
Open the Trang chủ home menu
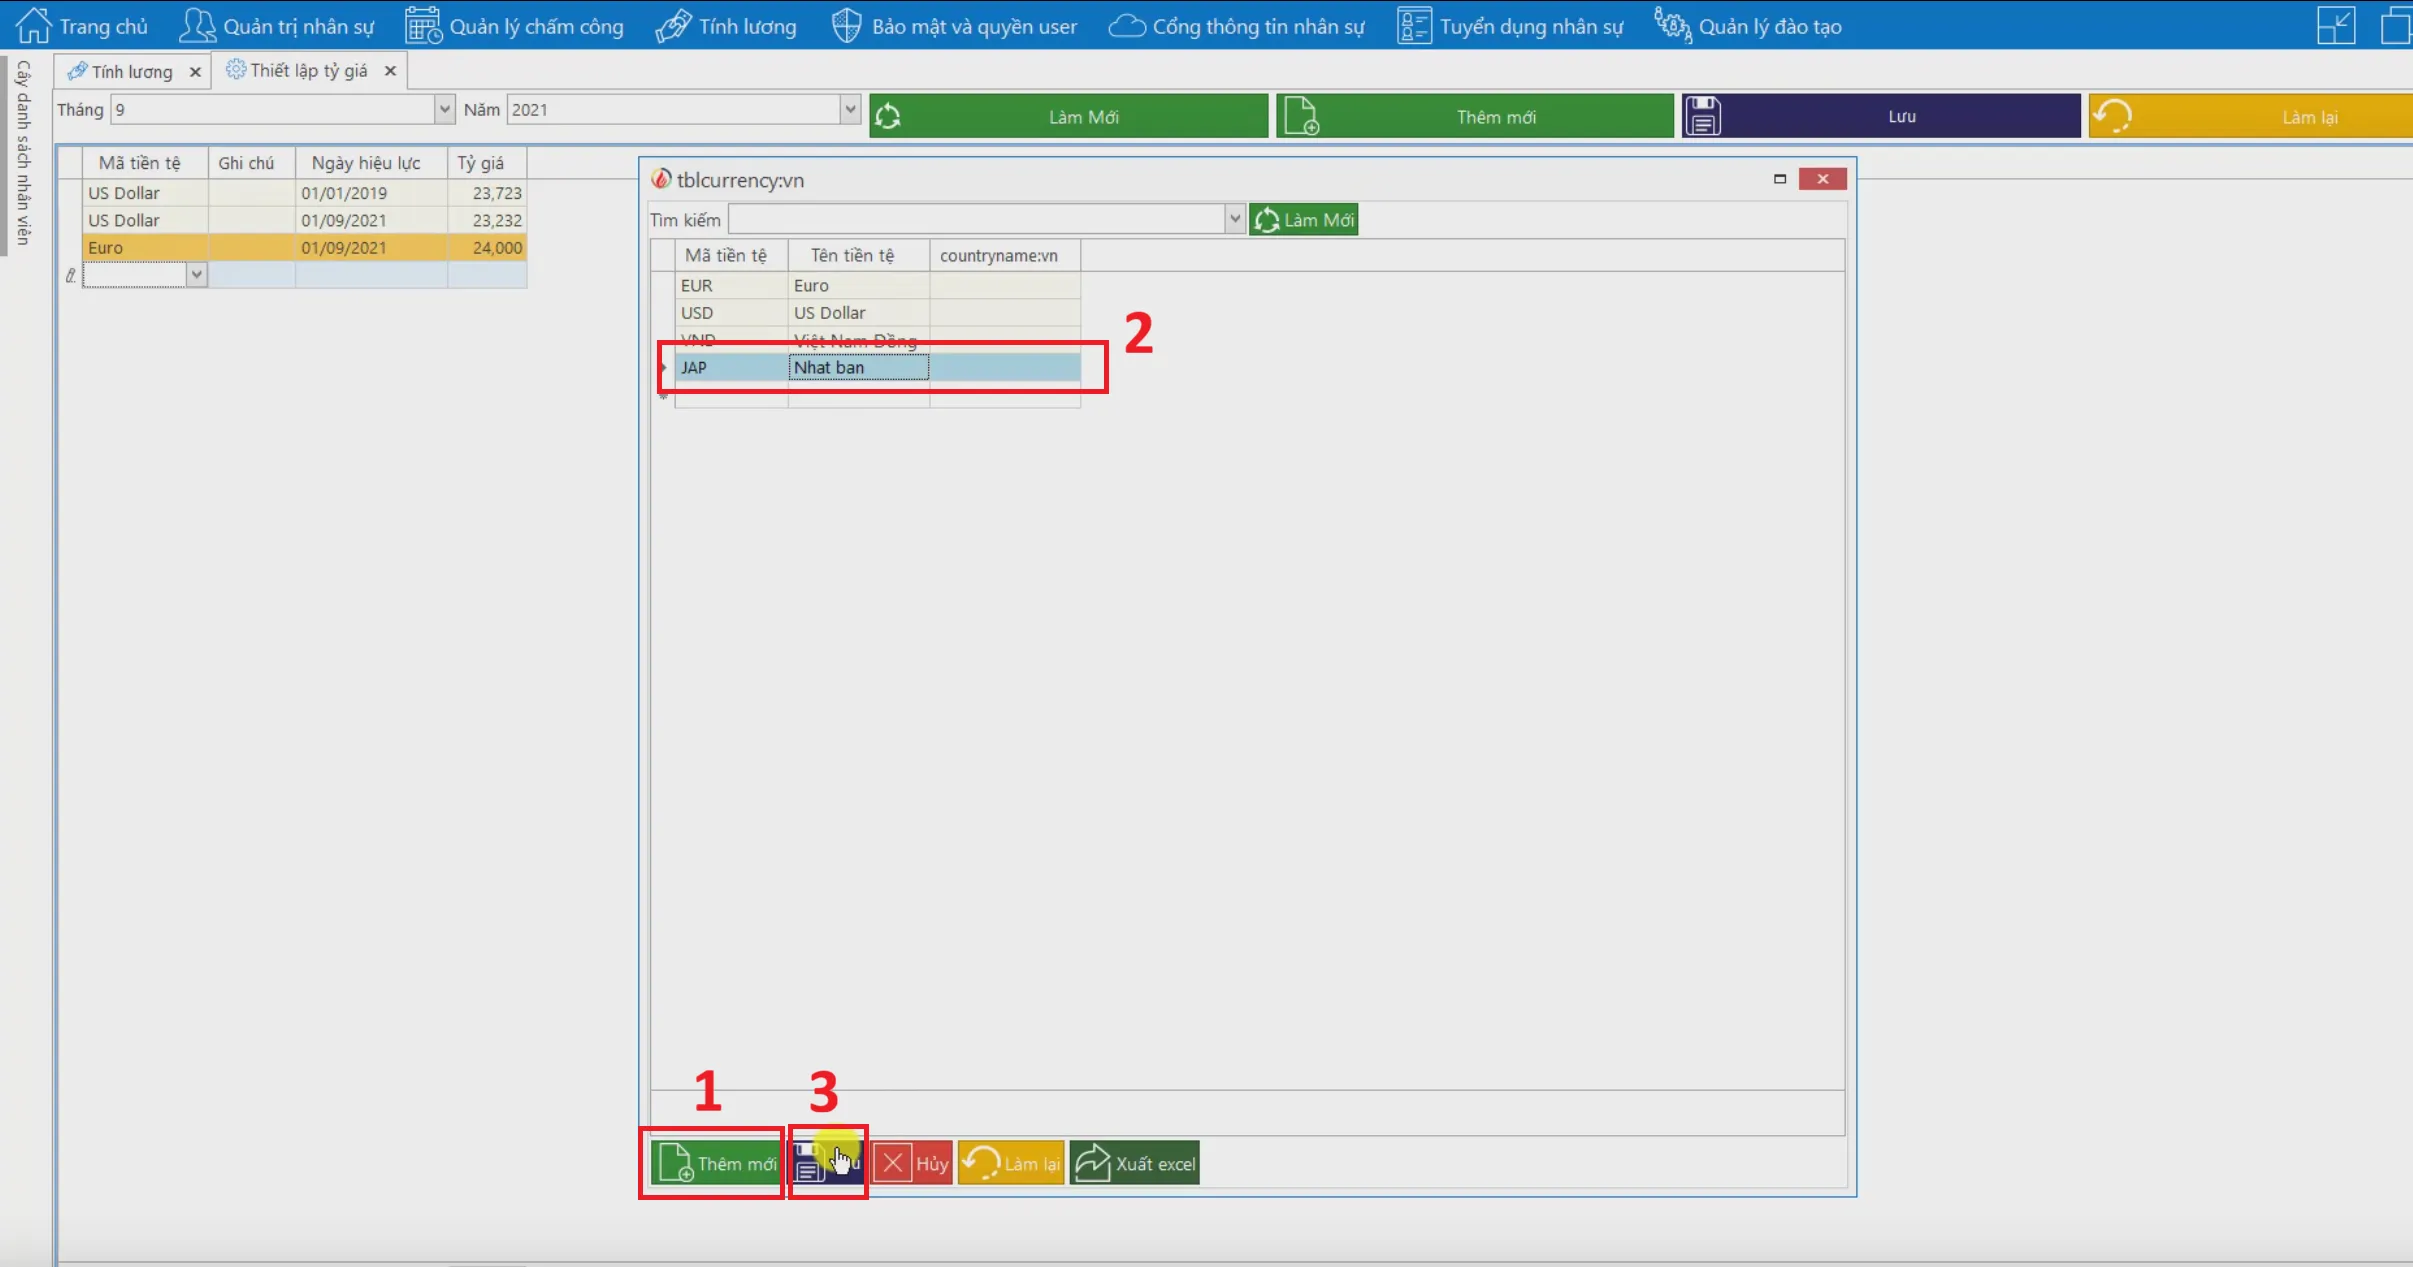point(82,26)
